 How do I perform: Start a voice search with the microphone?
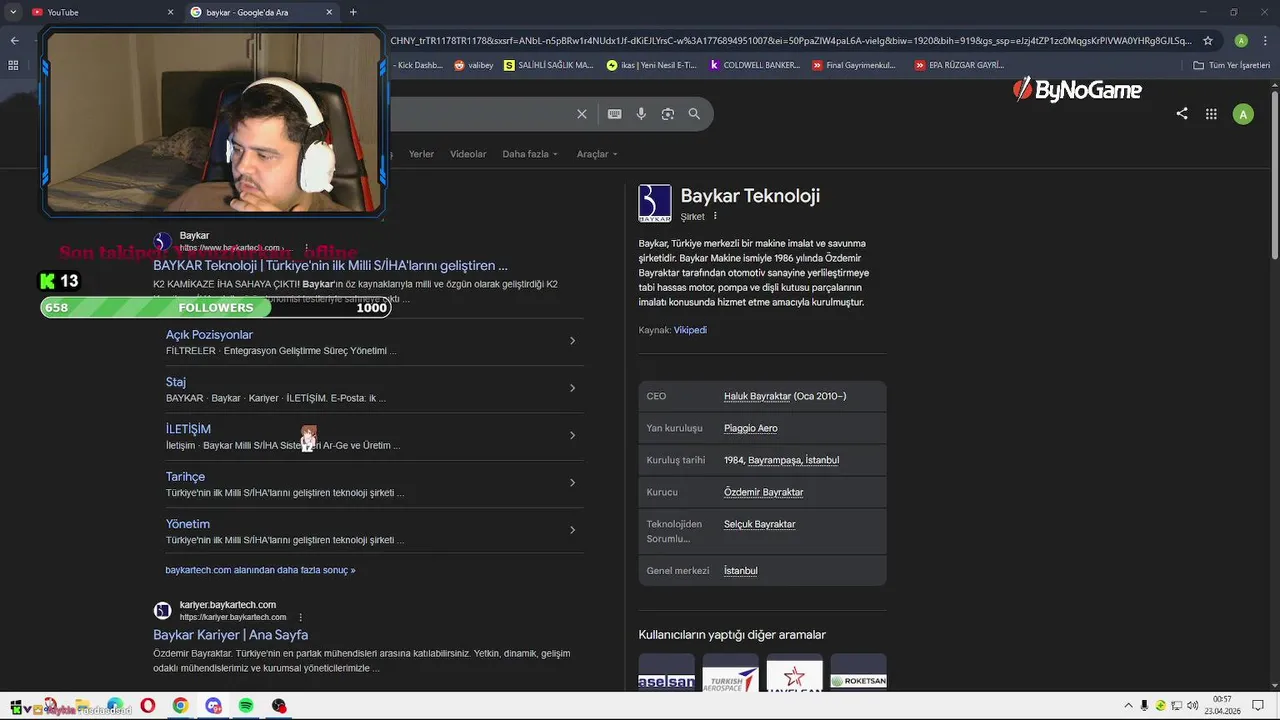(x=641, y=114)
